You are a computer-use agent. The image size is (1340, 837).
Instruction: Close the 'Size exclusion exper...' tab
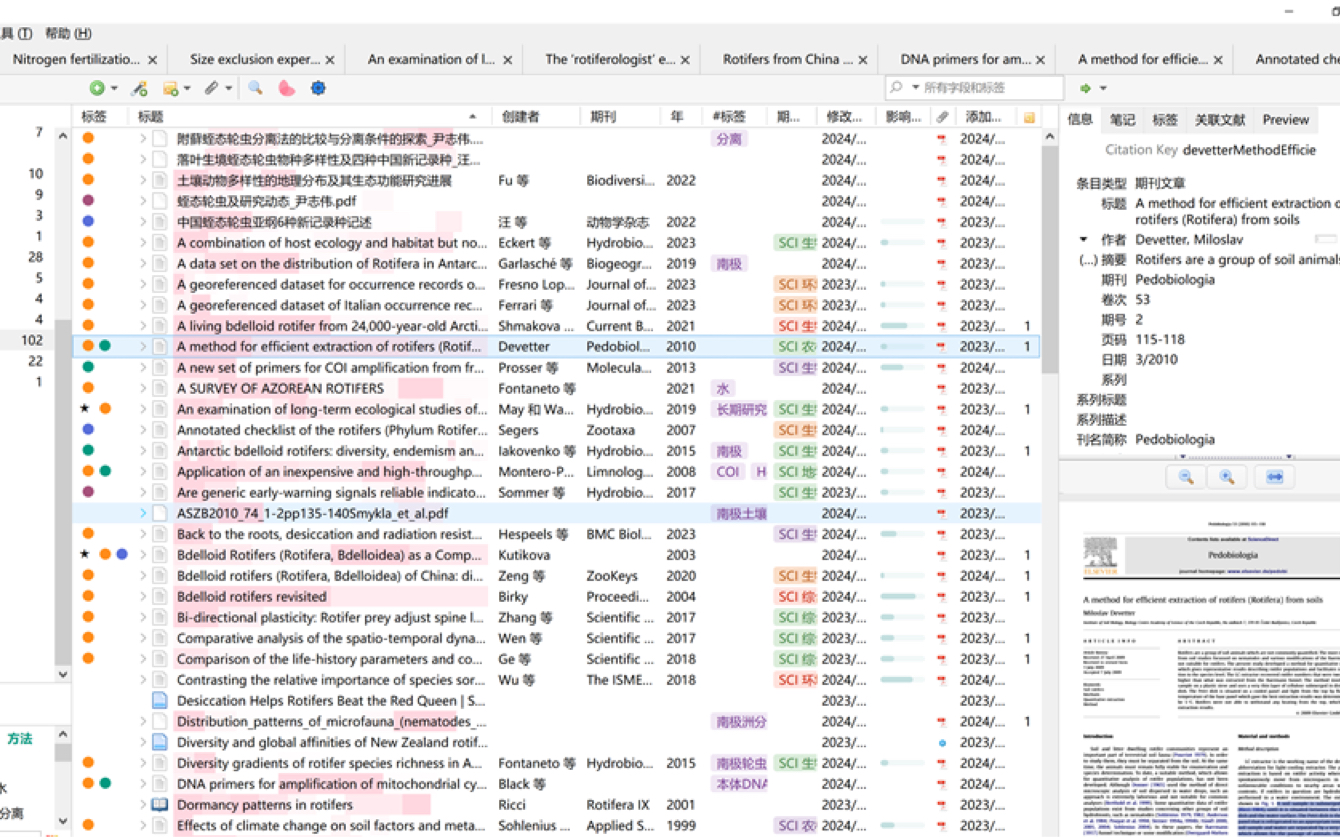330,60
